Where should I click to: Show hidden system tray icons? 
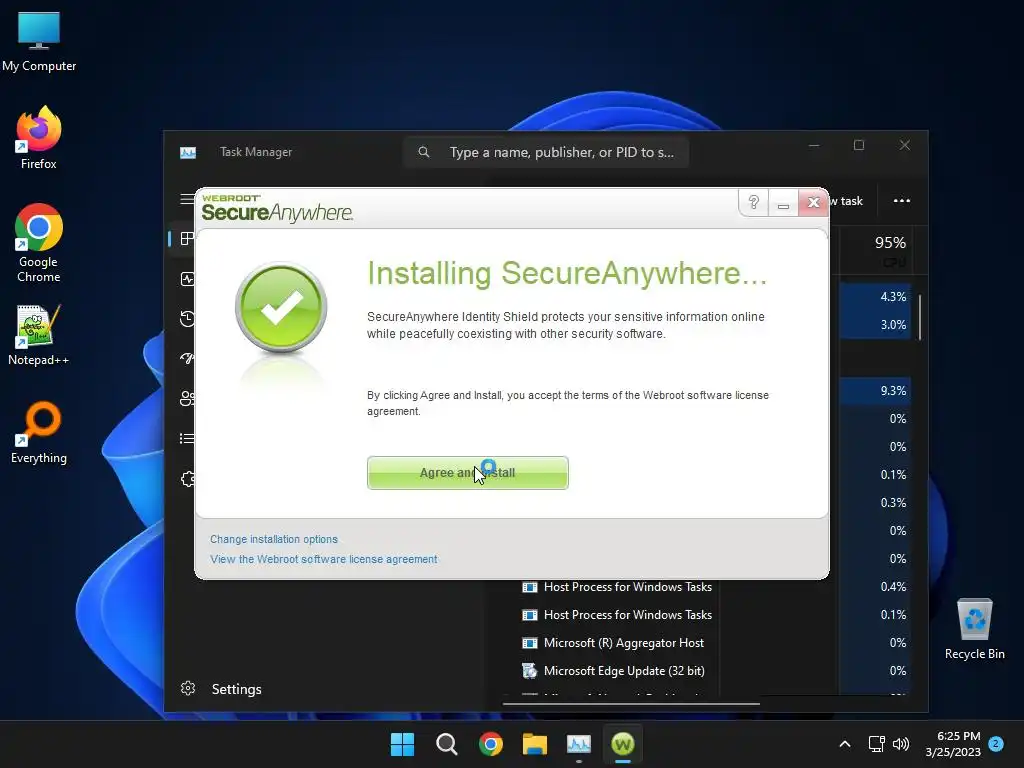click(x=844, y=744)
